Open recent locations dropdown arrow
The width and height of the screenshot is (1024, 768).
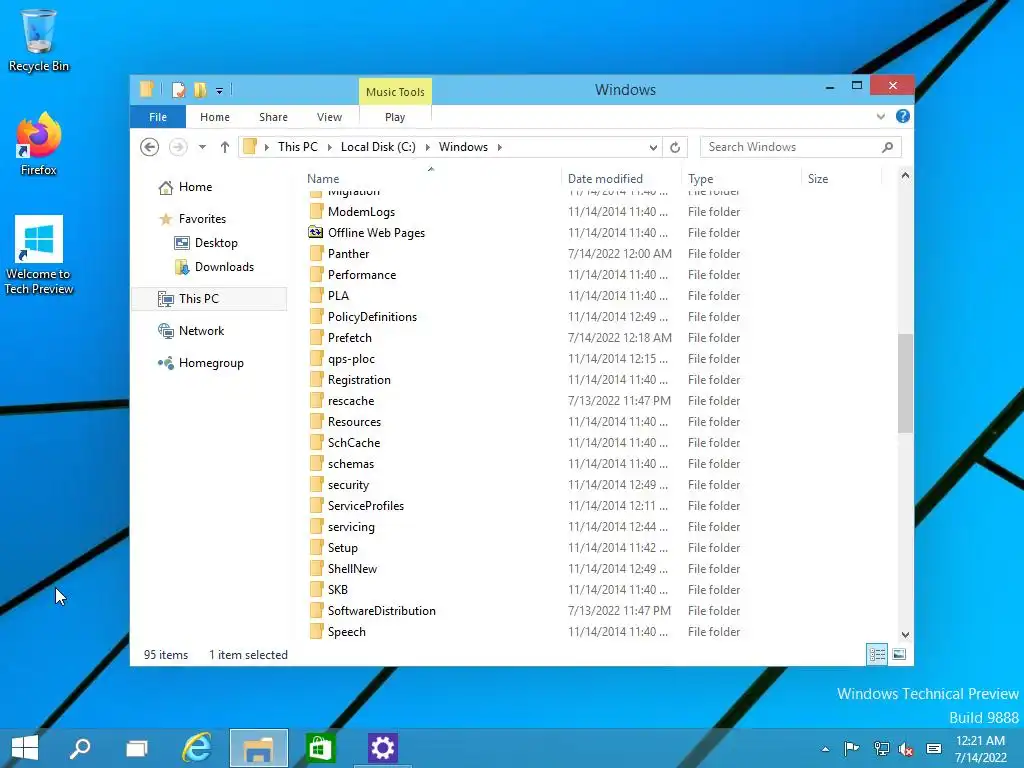pos(202,147)
